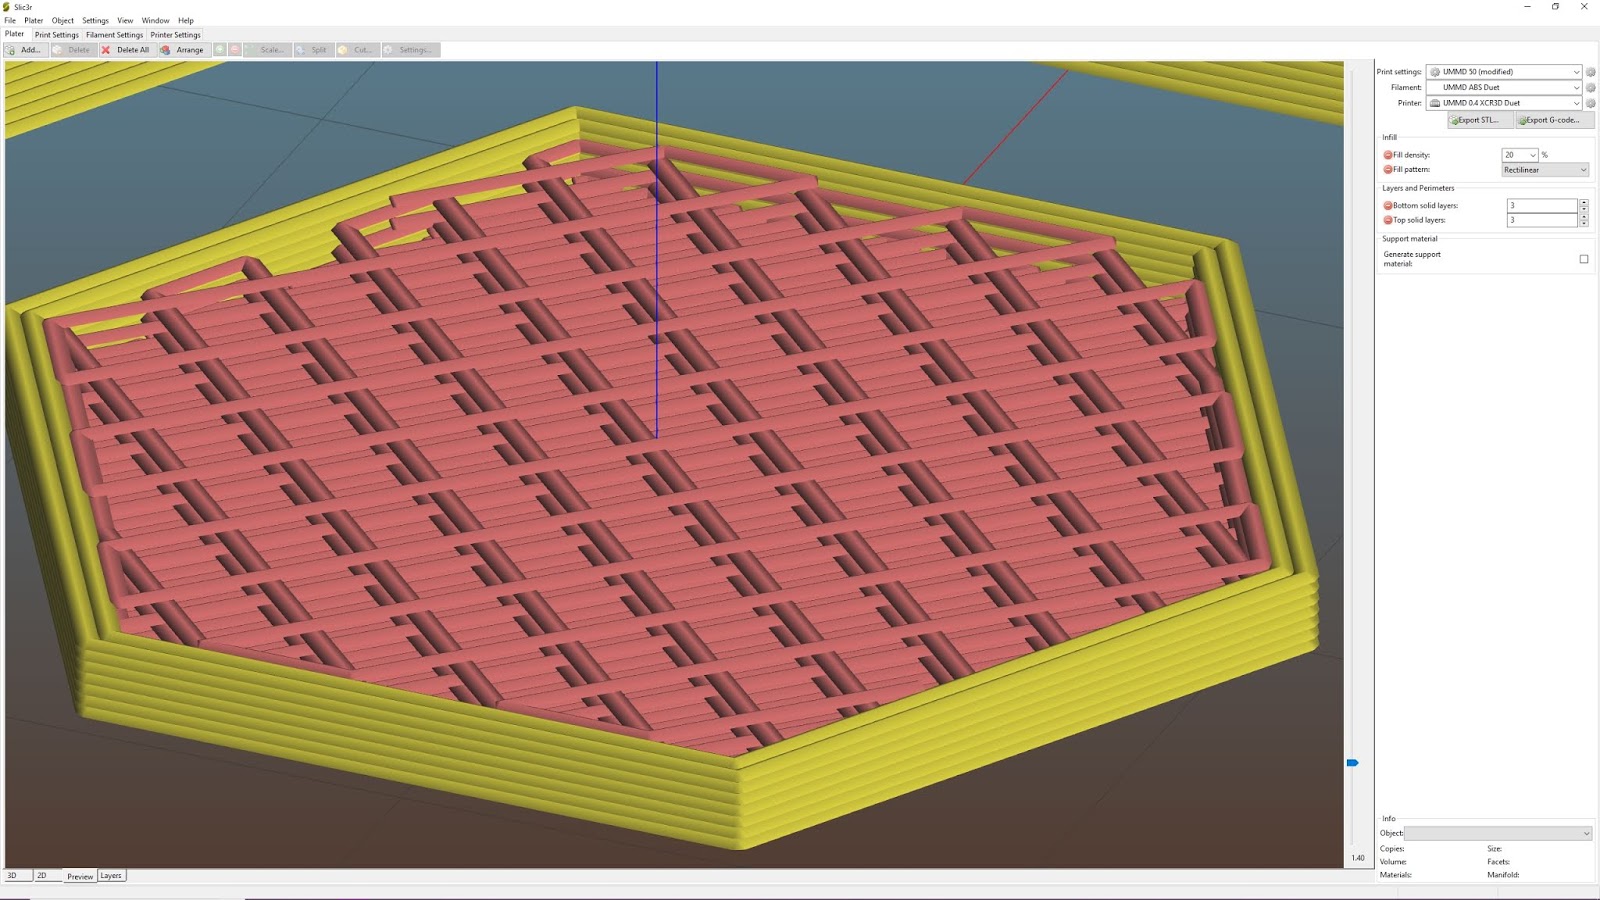The height and width of the screenshot is (900, 1600).
Task: Open printer settings gear beside UMMD 0.4 XCR3D
Action: point(1590,103)
